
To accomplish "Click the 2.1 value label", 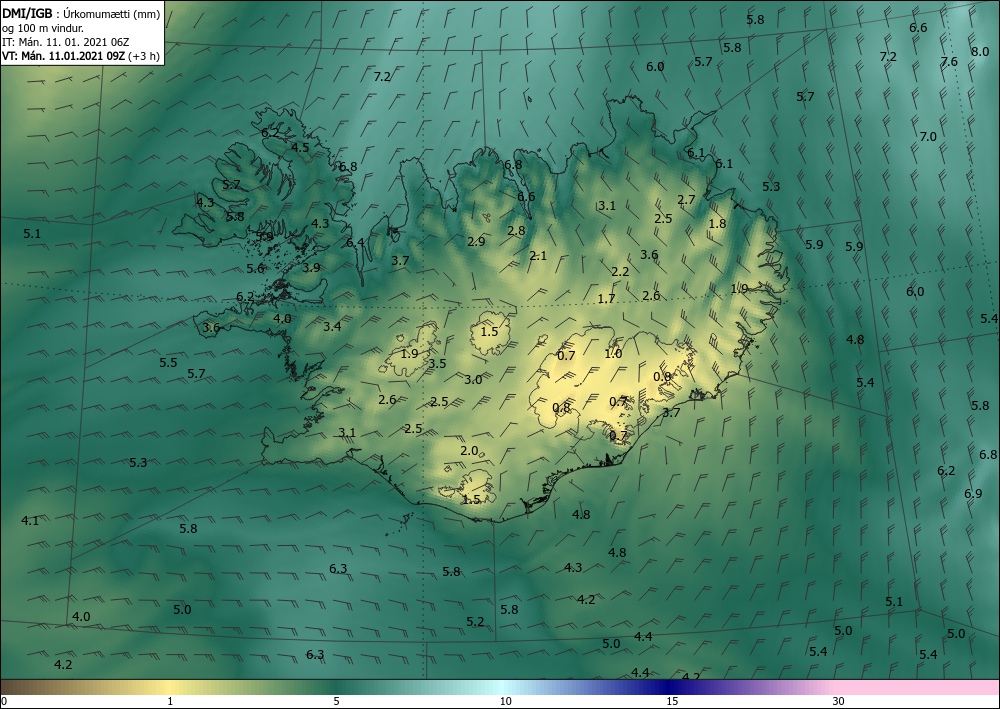I will point(538,256).
